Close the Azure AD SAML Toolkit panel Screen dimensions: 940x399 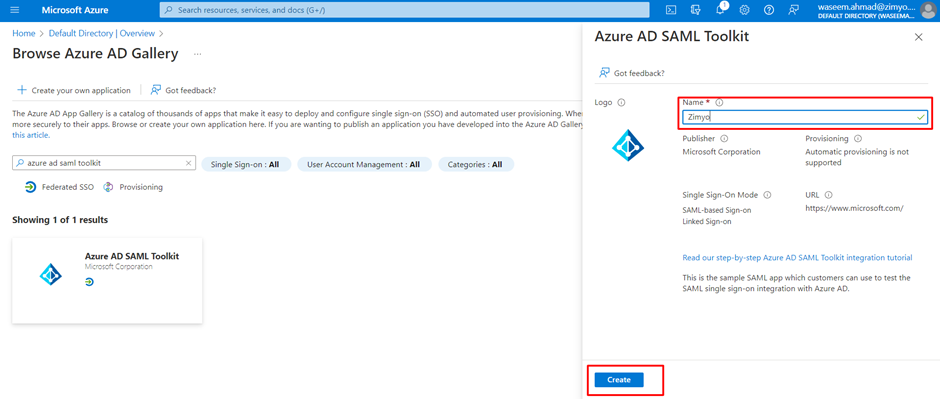tap(918, 37)
